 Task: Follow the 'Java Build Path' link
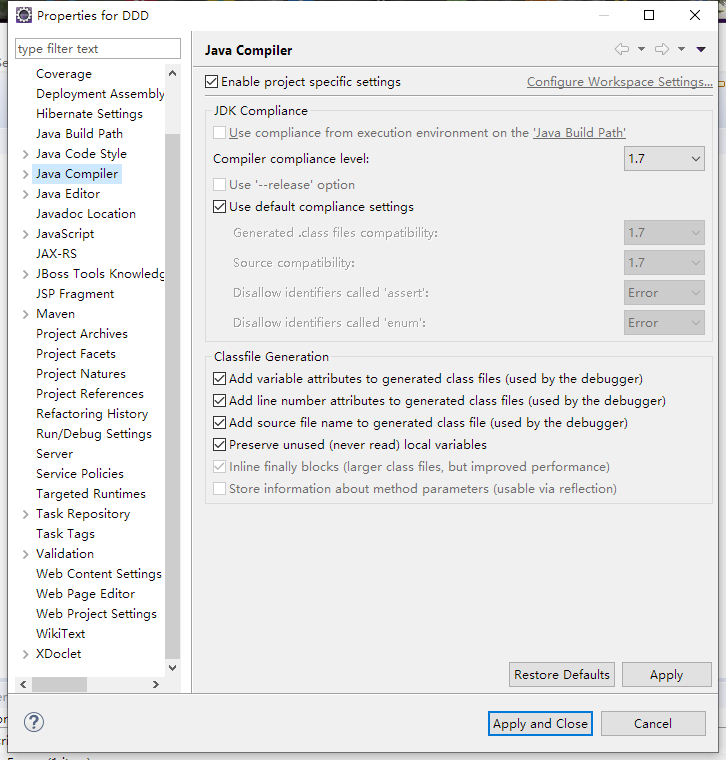(x=579, y=133)
